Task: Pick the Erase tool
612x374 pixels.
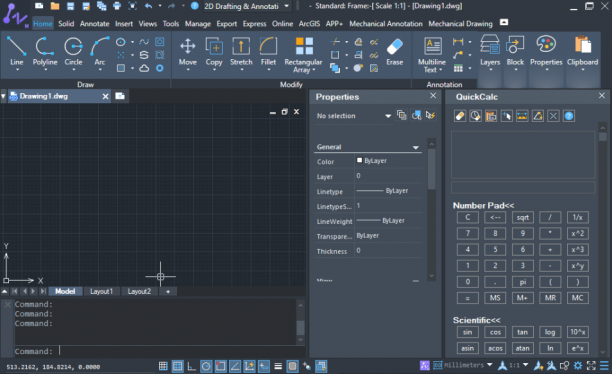Action: (x=395, y=52)
